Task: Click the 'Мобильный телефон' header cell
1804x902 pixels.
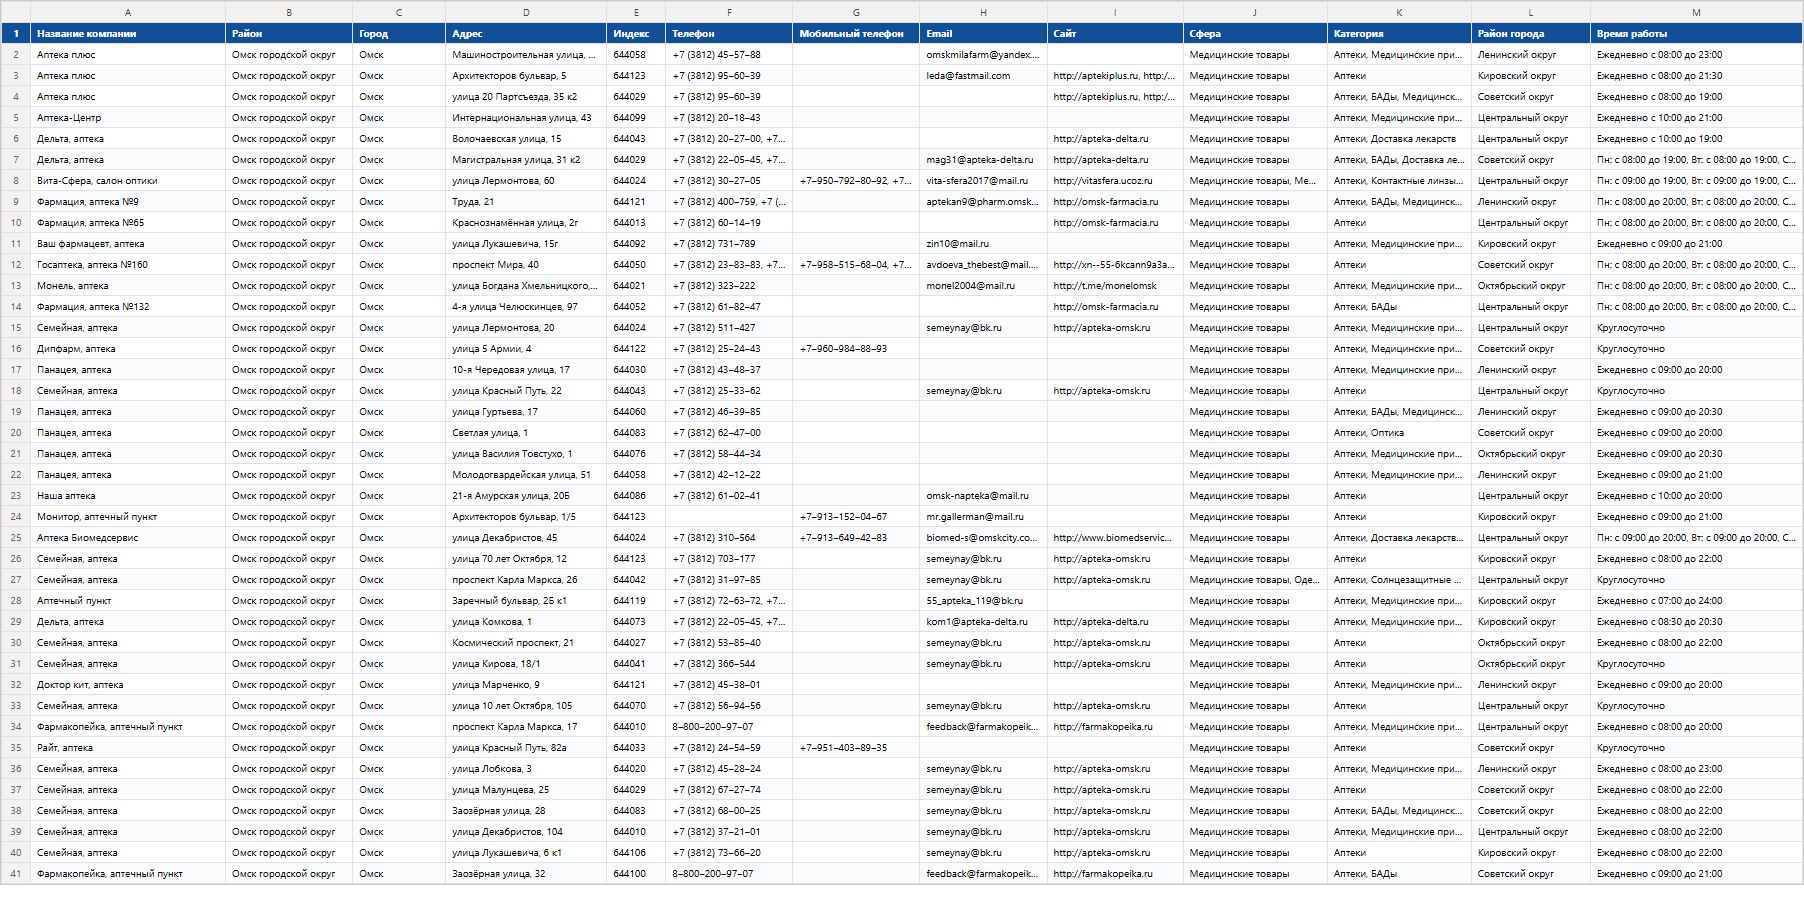Action: click(856, 33)
